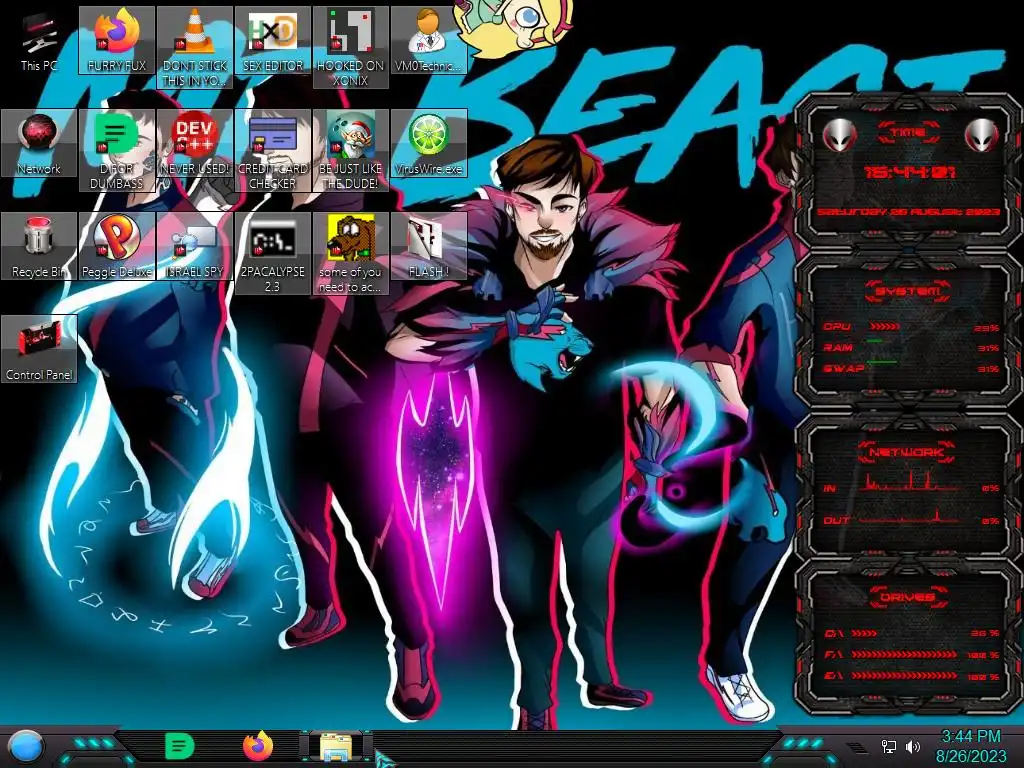Click the left alien head in the Time widget
This screenshot has height=768, width=1024.
pyautogui.click(x=839, y=136)
